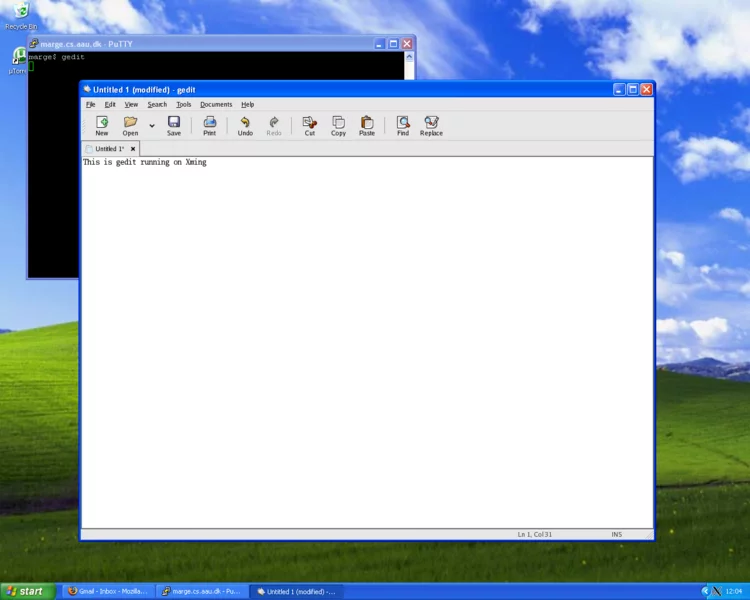Open the Search menu
Image resolution: width=750 pixels, height=600 pixels.
(157, 104)
